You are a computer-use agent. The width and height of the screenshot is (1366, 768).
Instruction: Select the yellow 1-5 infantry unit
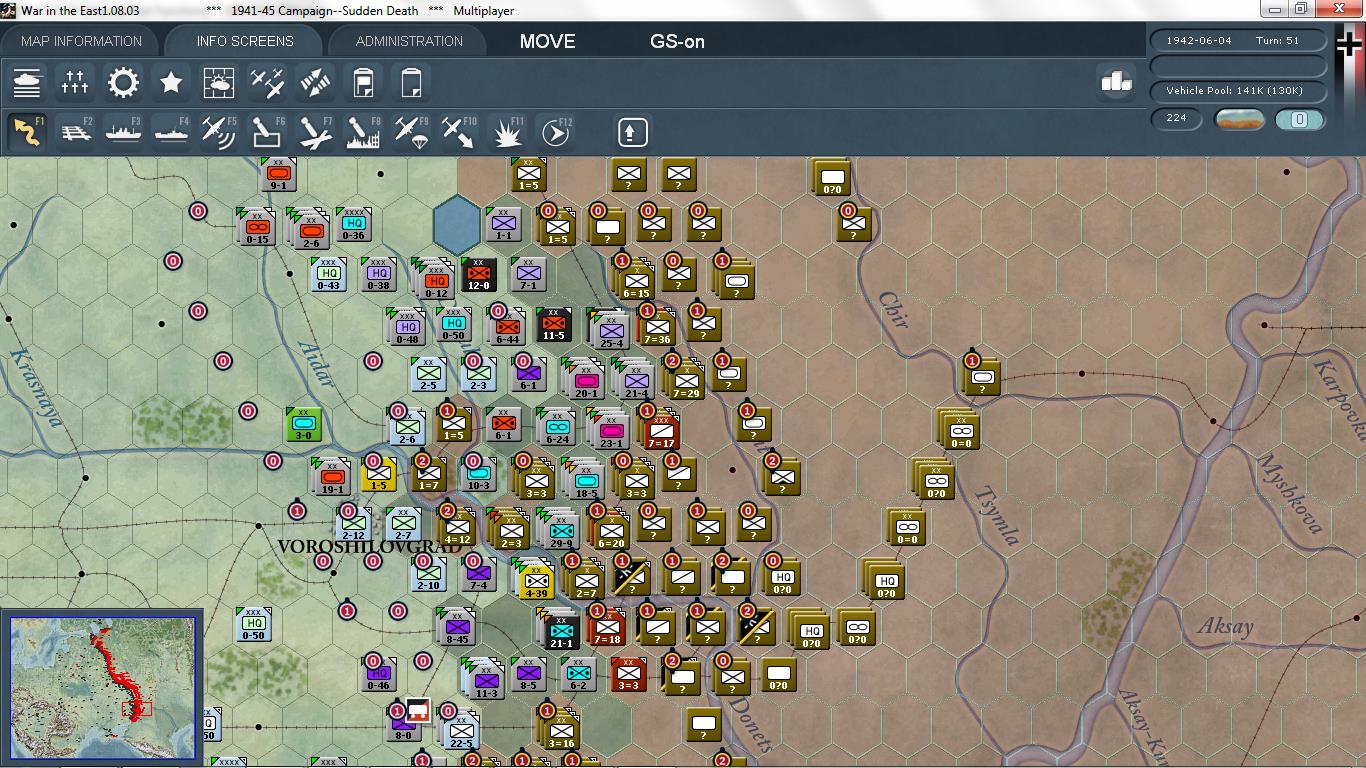pos(378,474)
